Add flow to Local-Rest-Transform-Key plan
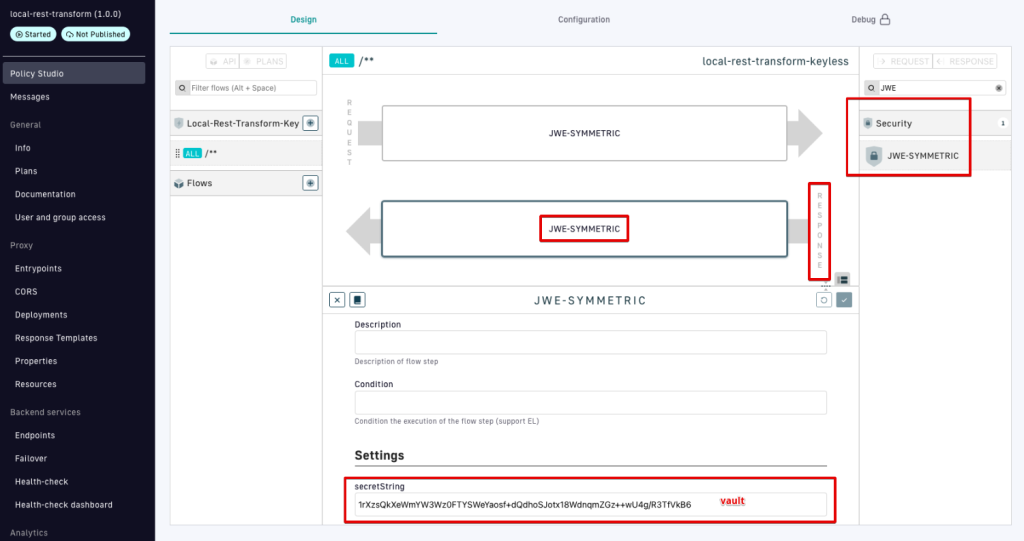The height and width of the screenshot is (541, 1024). (x=310, y=123)
